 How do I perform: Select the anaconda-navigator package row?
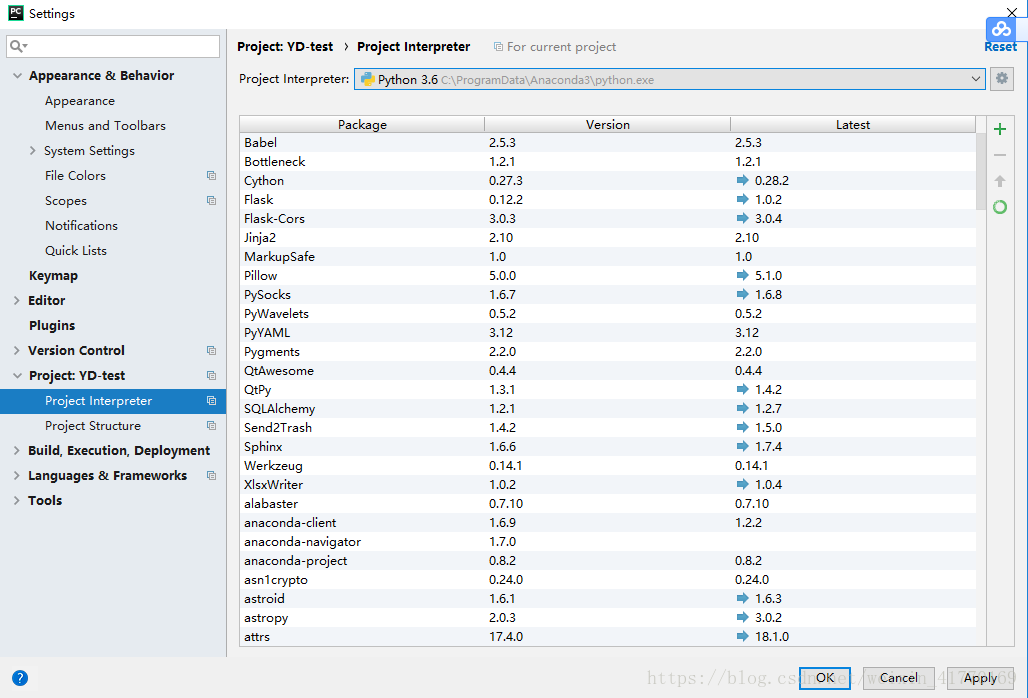point(608,541)
